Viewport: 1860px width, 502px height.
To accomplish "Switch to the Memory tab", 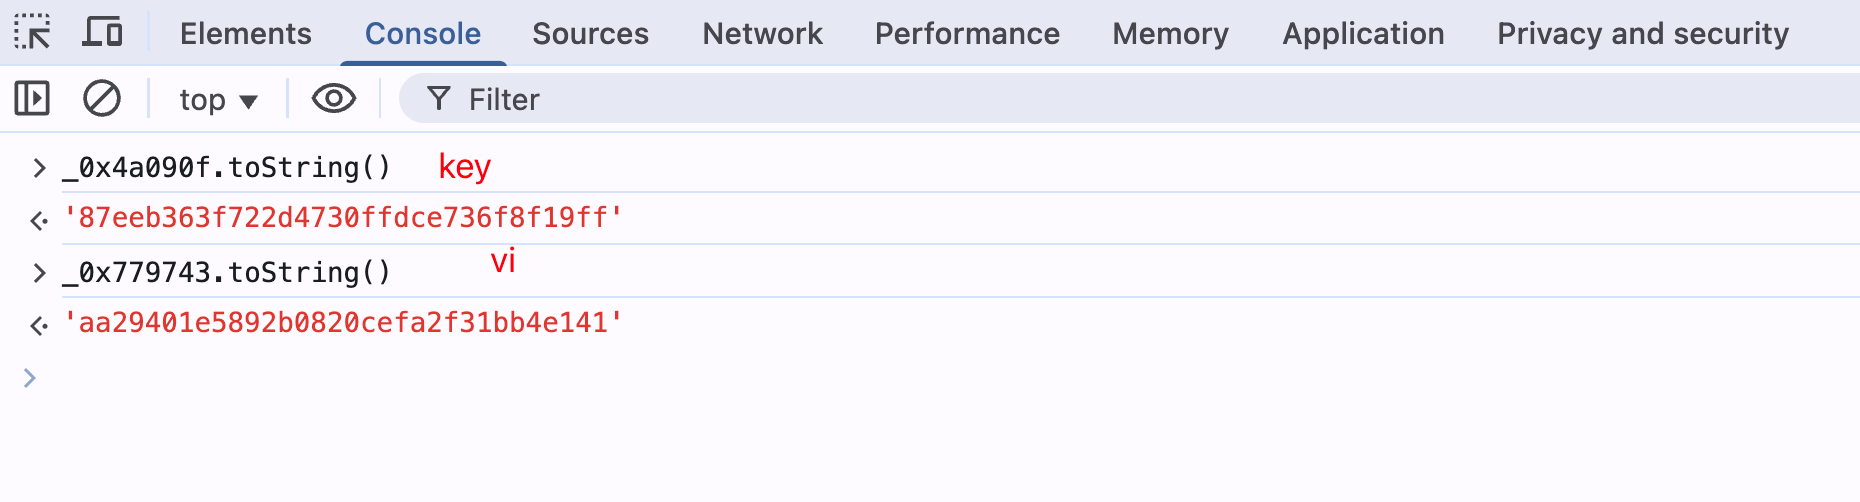I will (x=1171, y=33).
